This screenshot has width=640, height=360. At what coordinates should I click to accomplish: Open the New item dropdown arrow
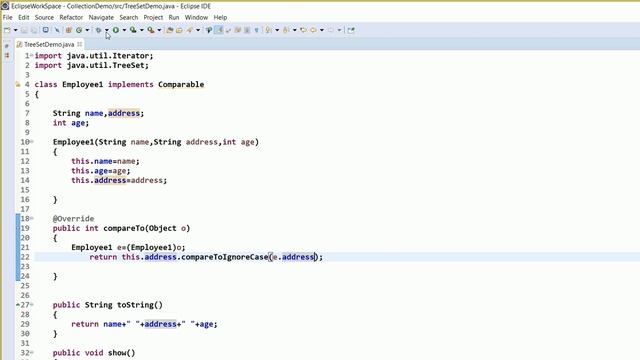(x=16, y=30)
